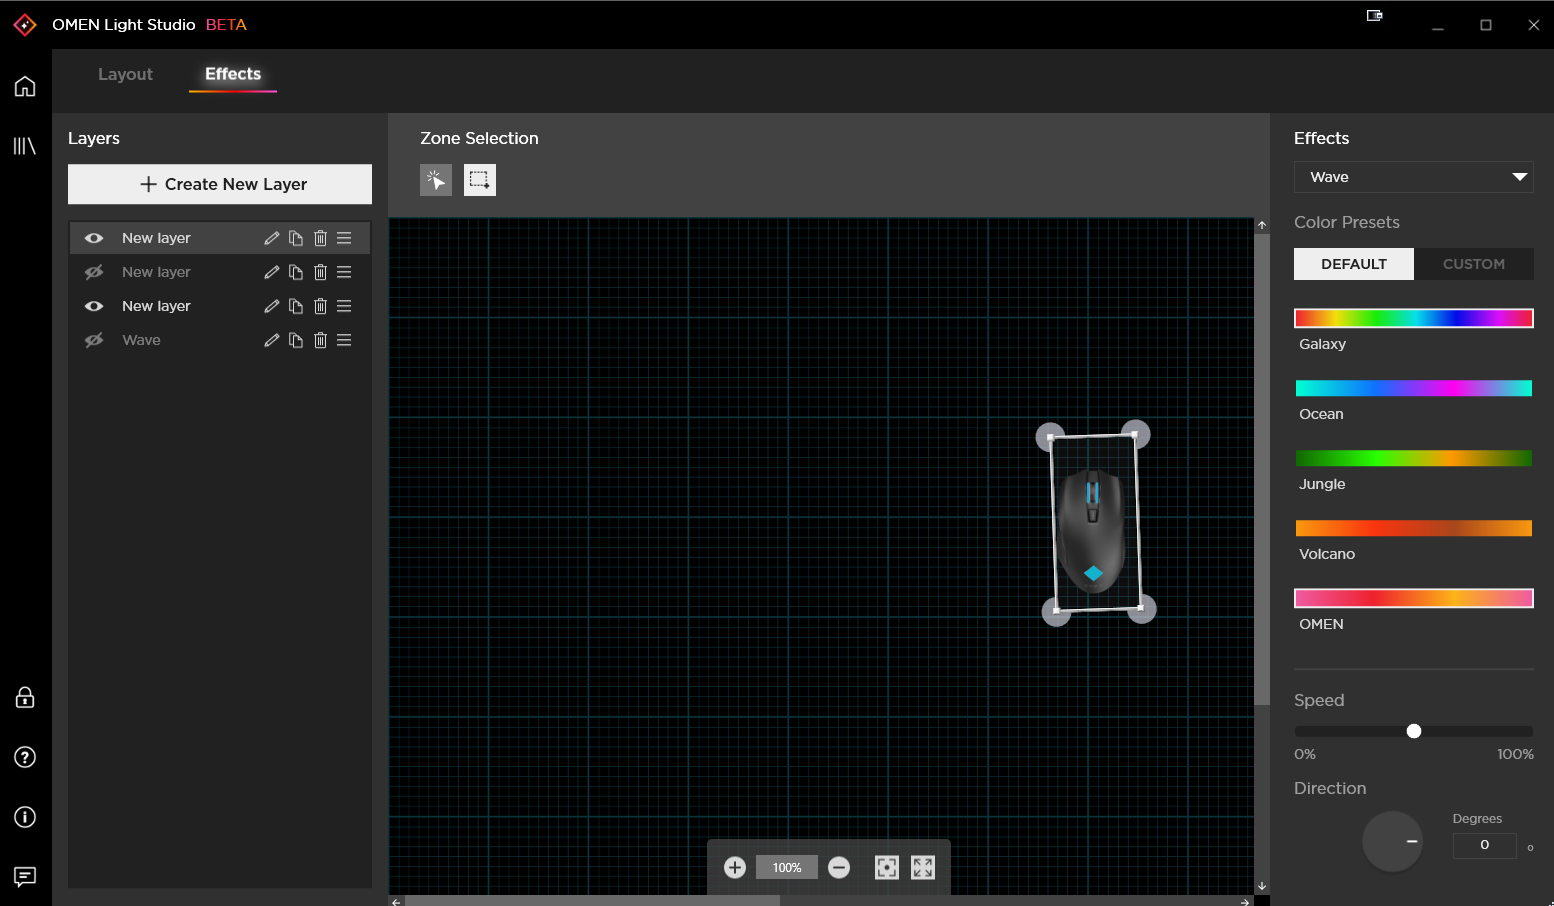Image resolution: width=1554 pixels, height=906 pixels.
Task: Duplicate the second New layer
Action: click(296, 272)
